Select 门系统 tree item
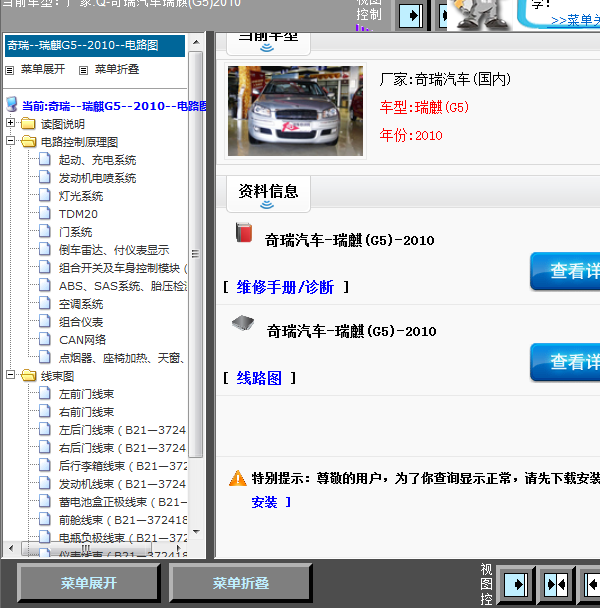Viewport: 600px width, 608px height. (75, 232)
